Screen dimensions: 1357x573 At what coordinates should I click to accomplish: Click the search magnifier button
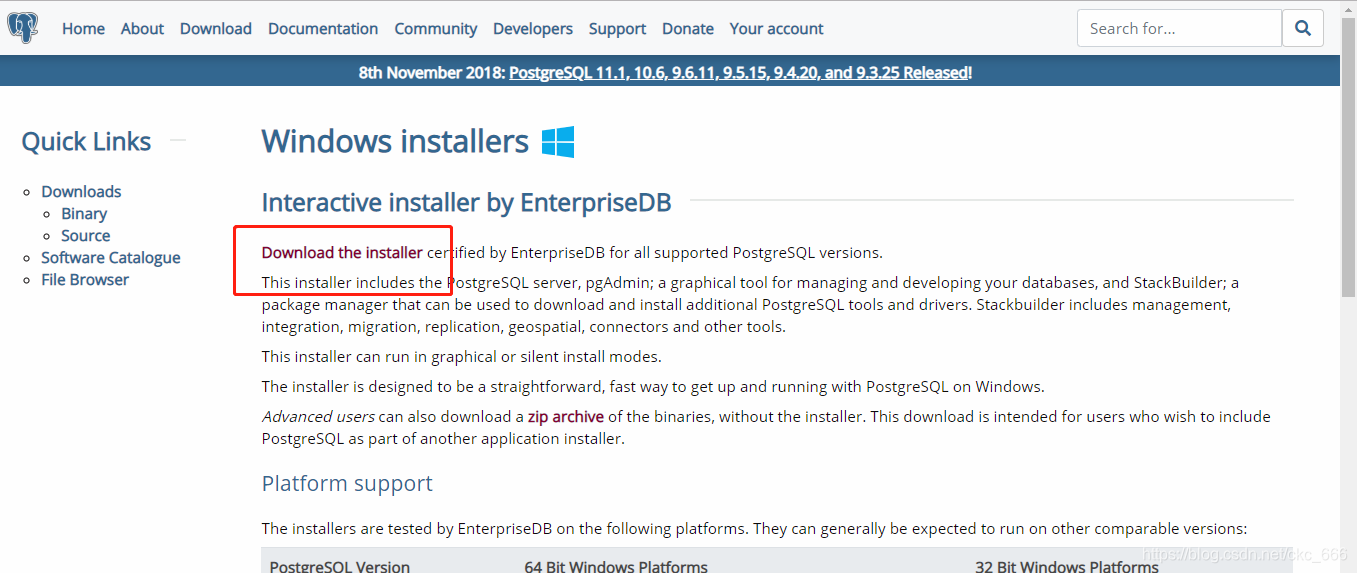(x=1303, y=28)
